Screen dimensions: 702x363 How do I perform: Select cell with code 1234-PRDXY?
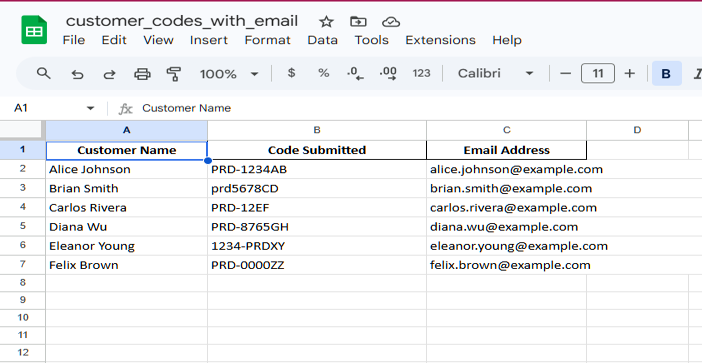click(317, 246)
